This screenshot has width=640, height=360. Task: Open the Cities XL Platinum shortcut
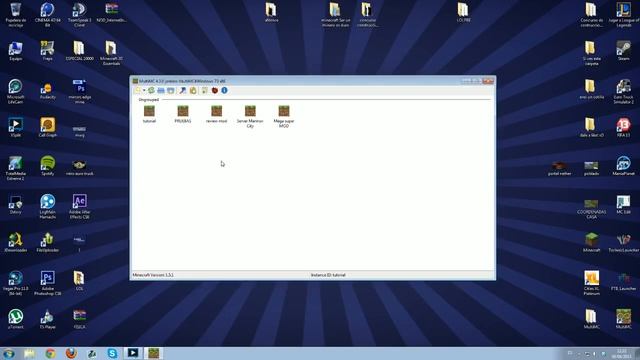coord(591,283)
